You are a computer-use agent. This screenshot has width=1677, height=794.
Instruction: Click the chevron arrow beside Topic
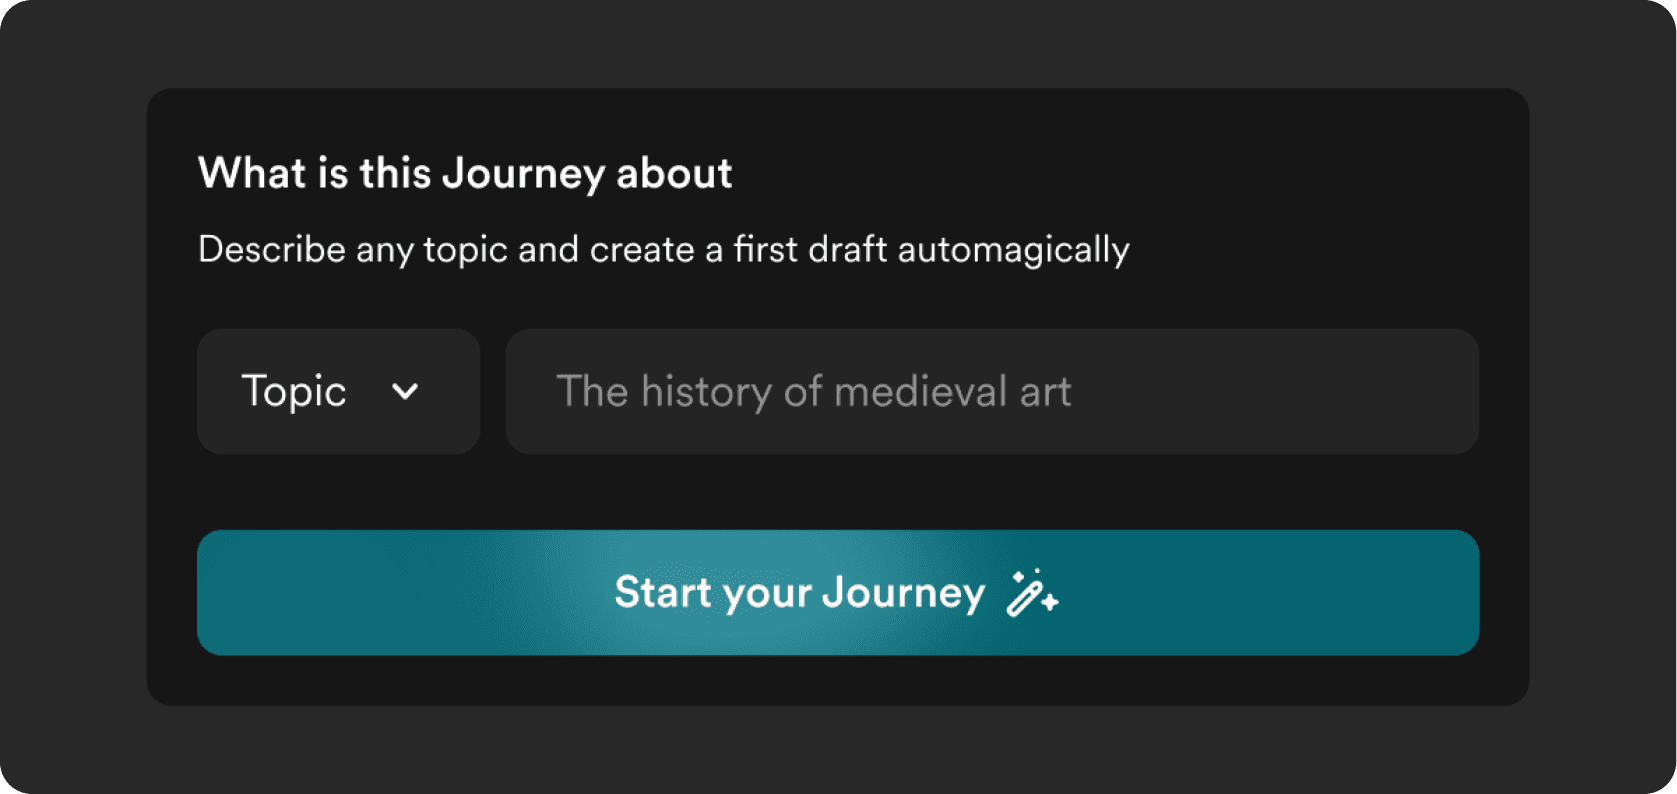(405, 391)
